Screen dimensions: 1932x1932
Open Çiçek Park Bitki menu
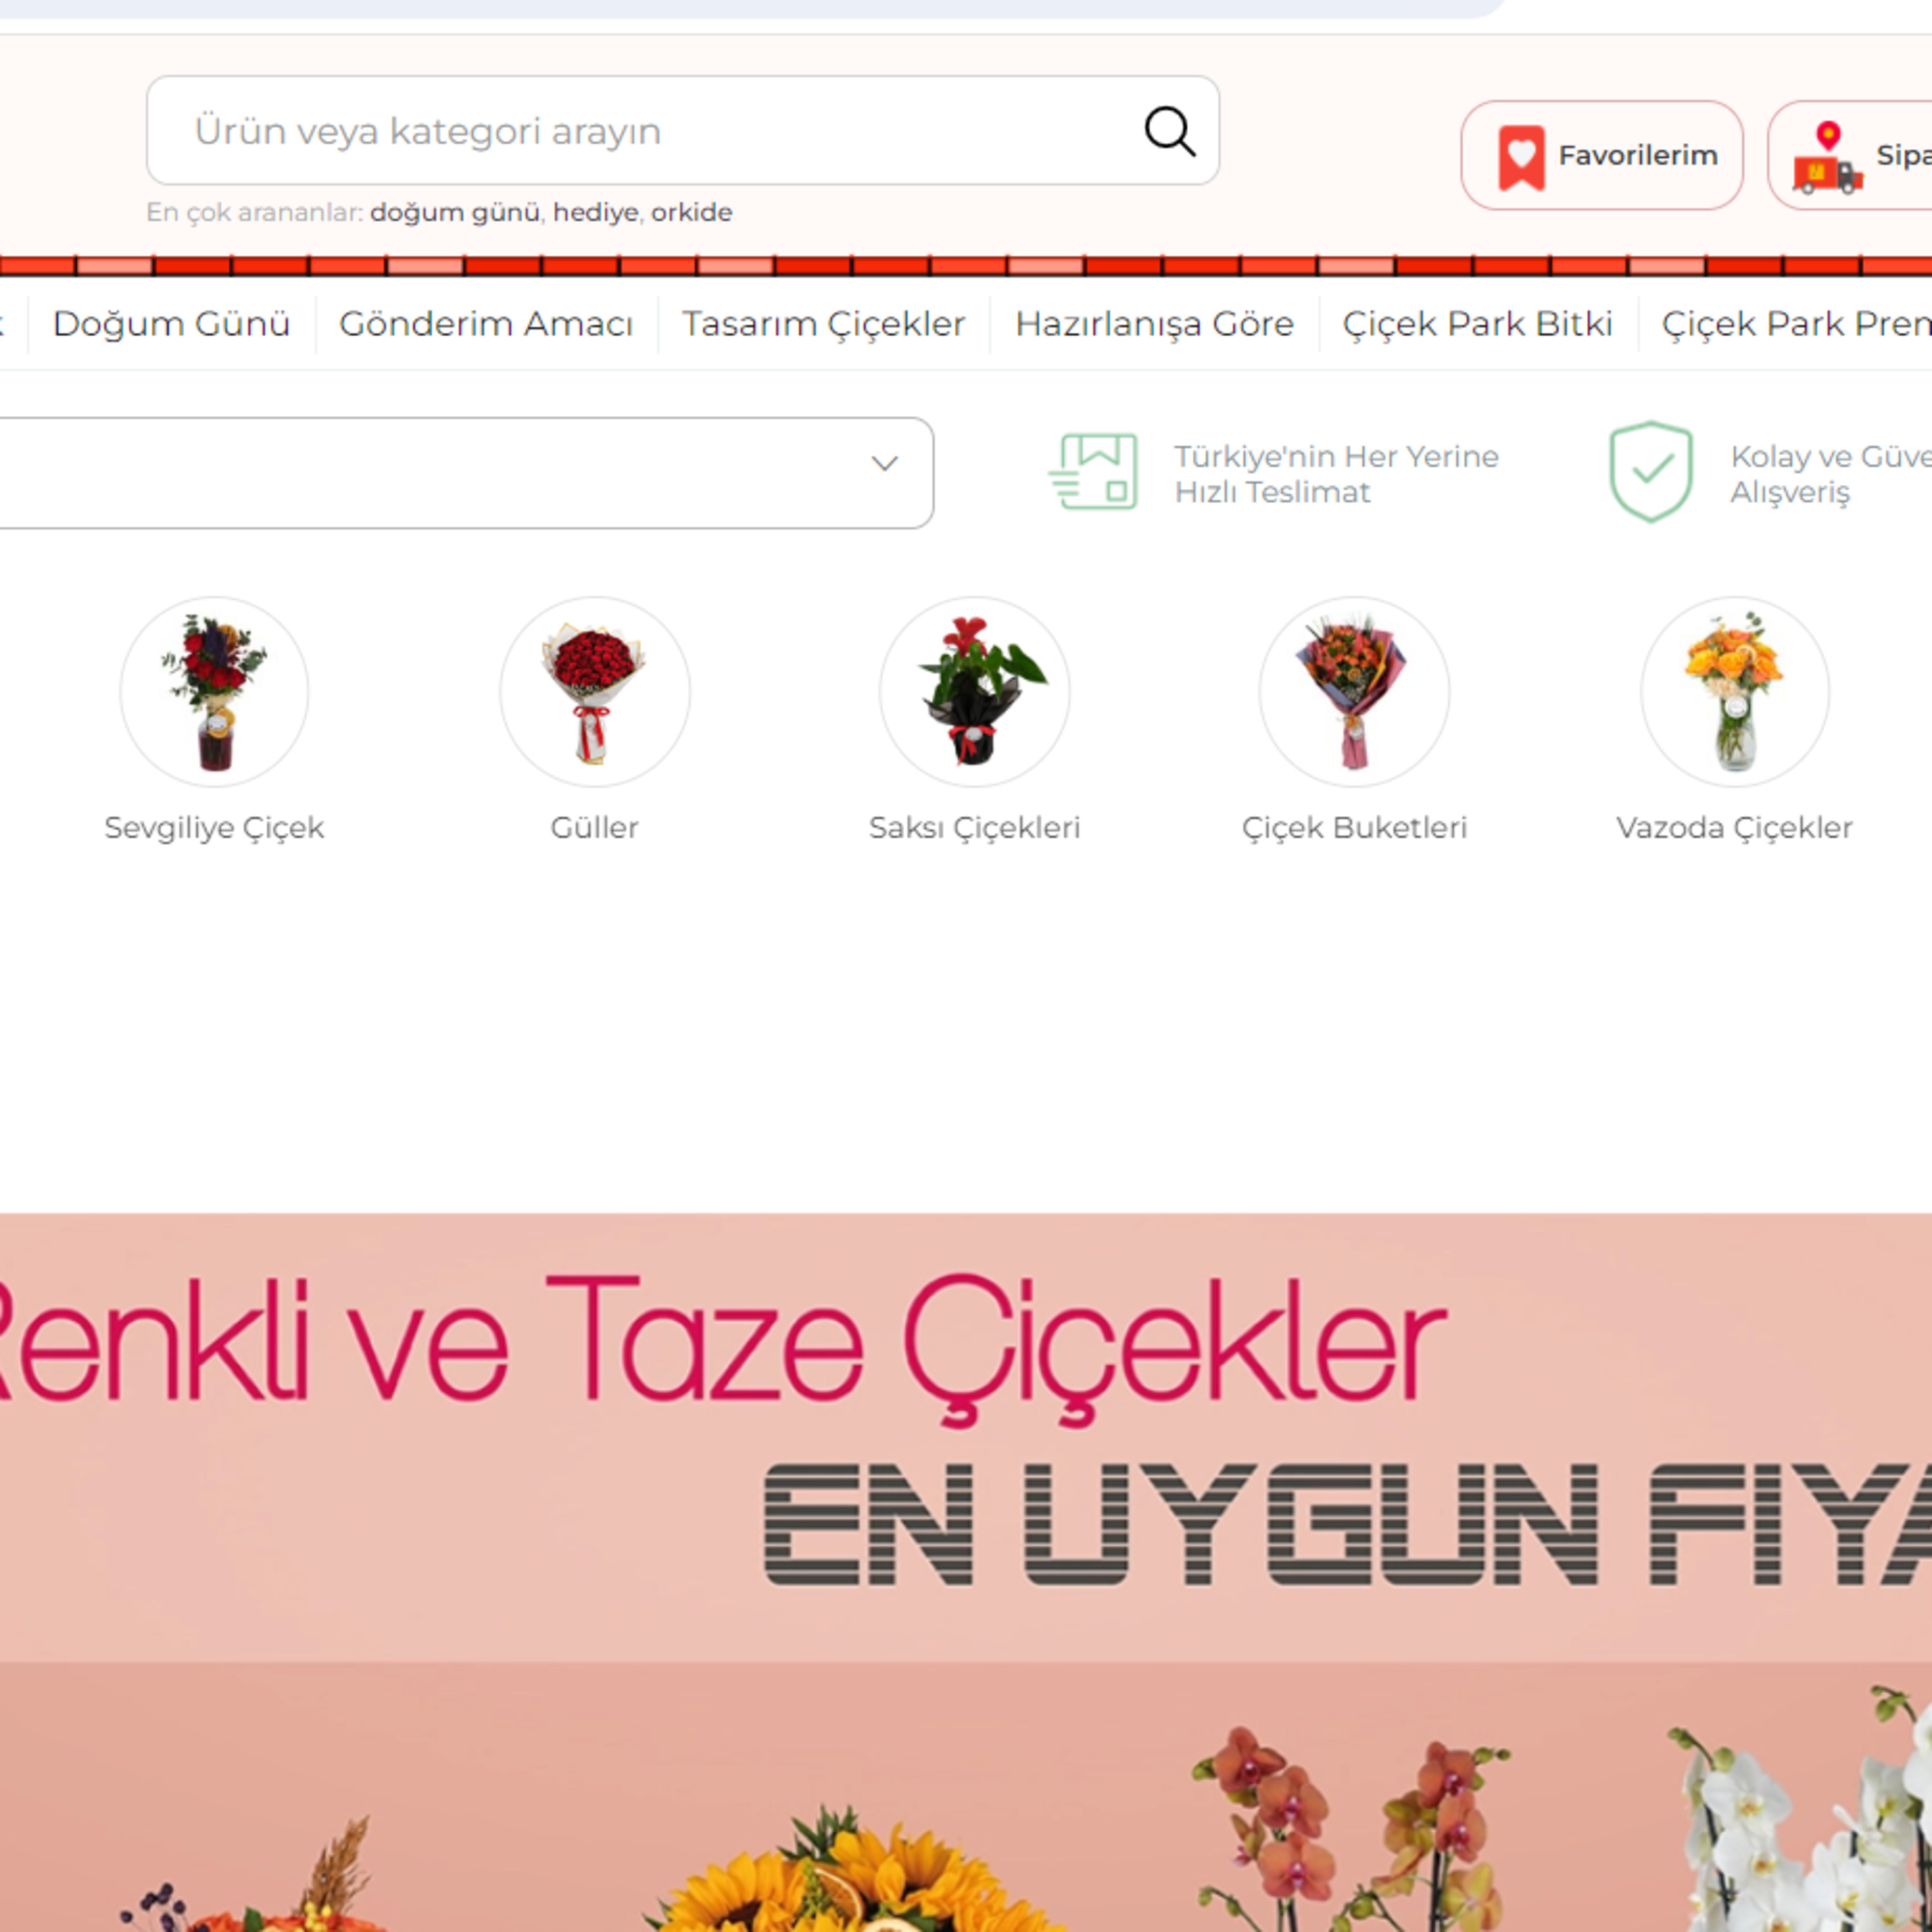tap(1477, 324)
